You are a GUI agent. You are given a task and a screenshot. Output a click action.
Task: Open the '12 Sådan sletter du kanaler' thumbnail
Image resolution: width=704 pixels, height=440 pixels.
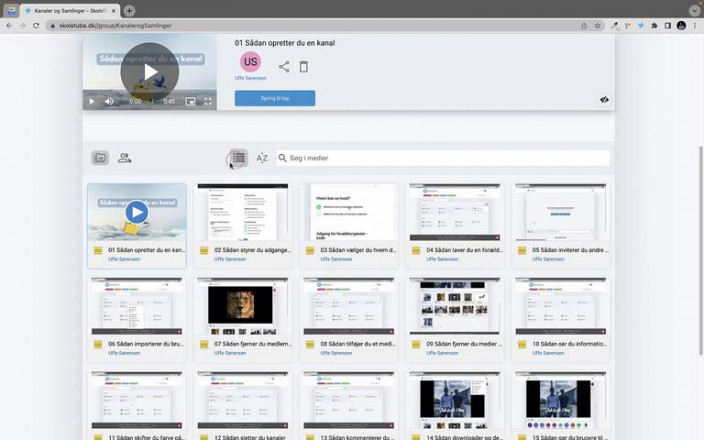(243, 400)
